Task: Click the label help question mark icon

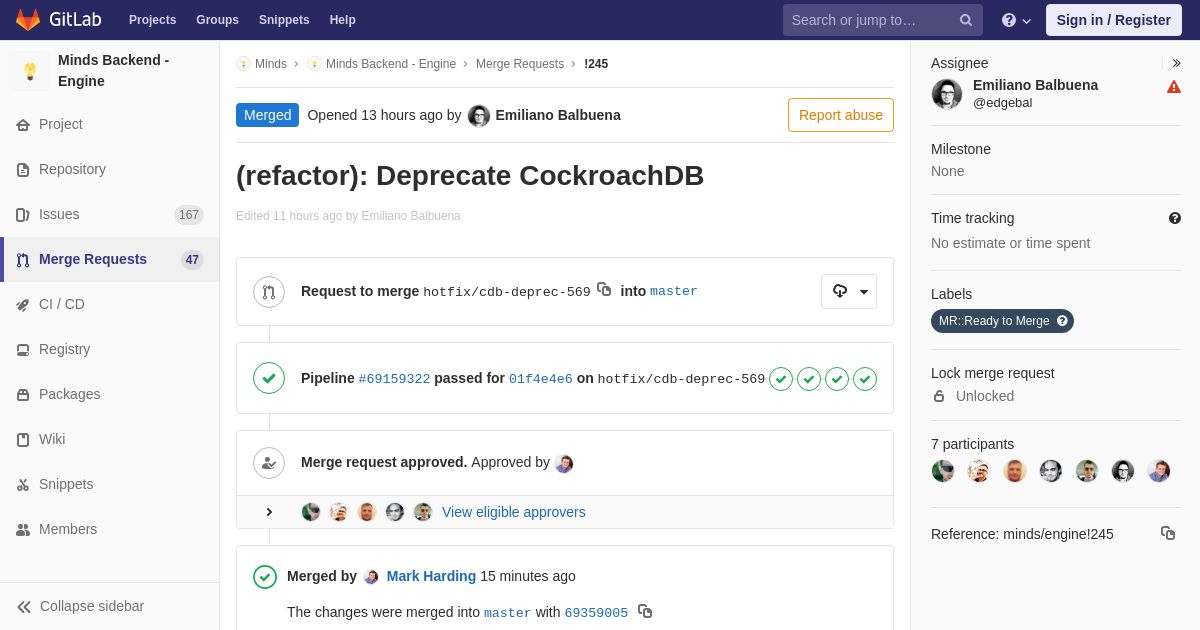Action: 1063,321
